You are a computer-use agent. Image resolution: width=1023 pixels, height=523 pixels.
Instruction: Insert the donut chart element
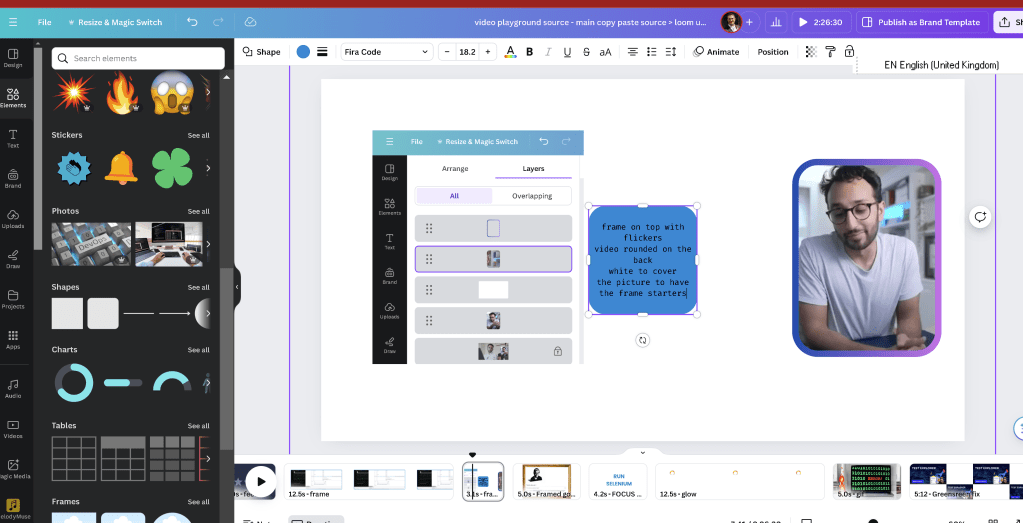click(74, 382)
